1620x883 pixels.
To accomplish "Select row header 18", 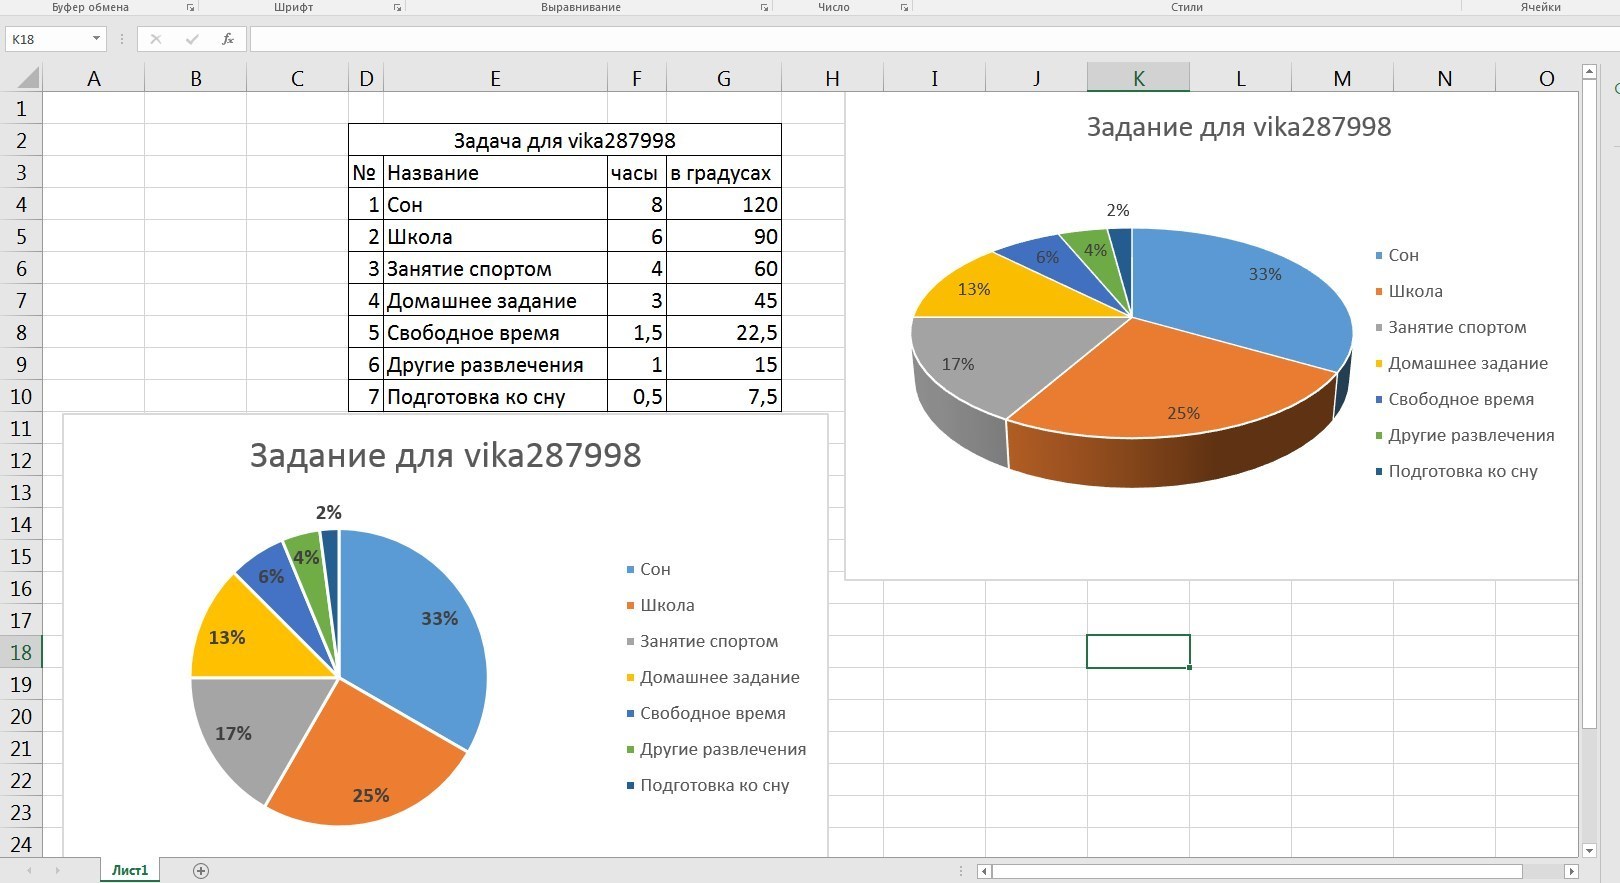I will click(x=21, y=652).
